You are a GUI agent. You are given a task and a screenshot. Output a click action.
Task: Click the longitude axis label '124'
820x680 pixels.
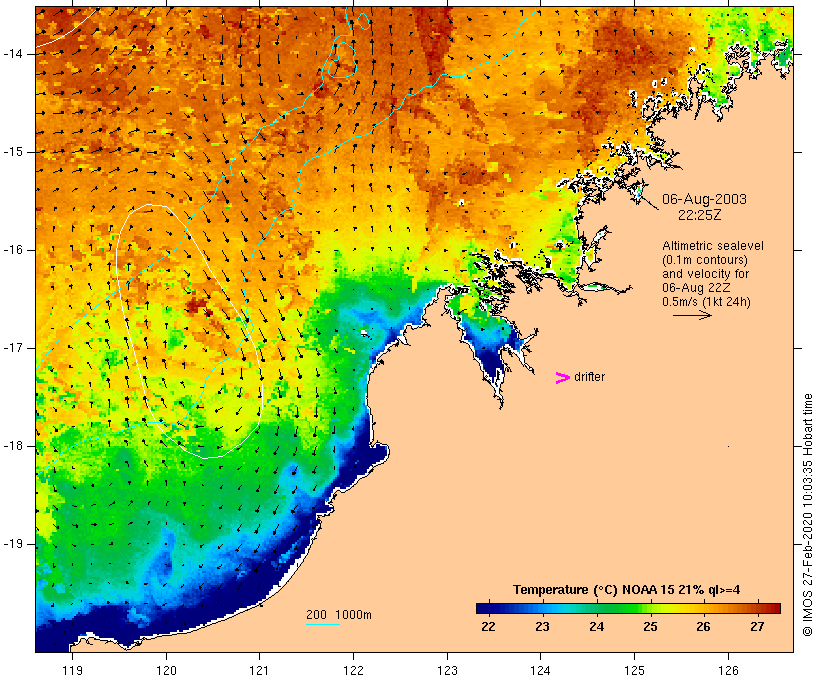(541, 670)
